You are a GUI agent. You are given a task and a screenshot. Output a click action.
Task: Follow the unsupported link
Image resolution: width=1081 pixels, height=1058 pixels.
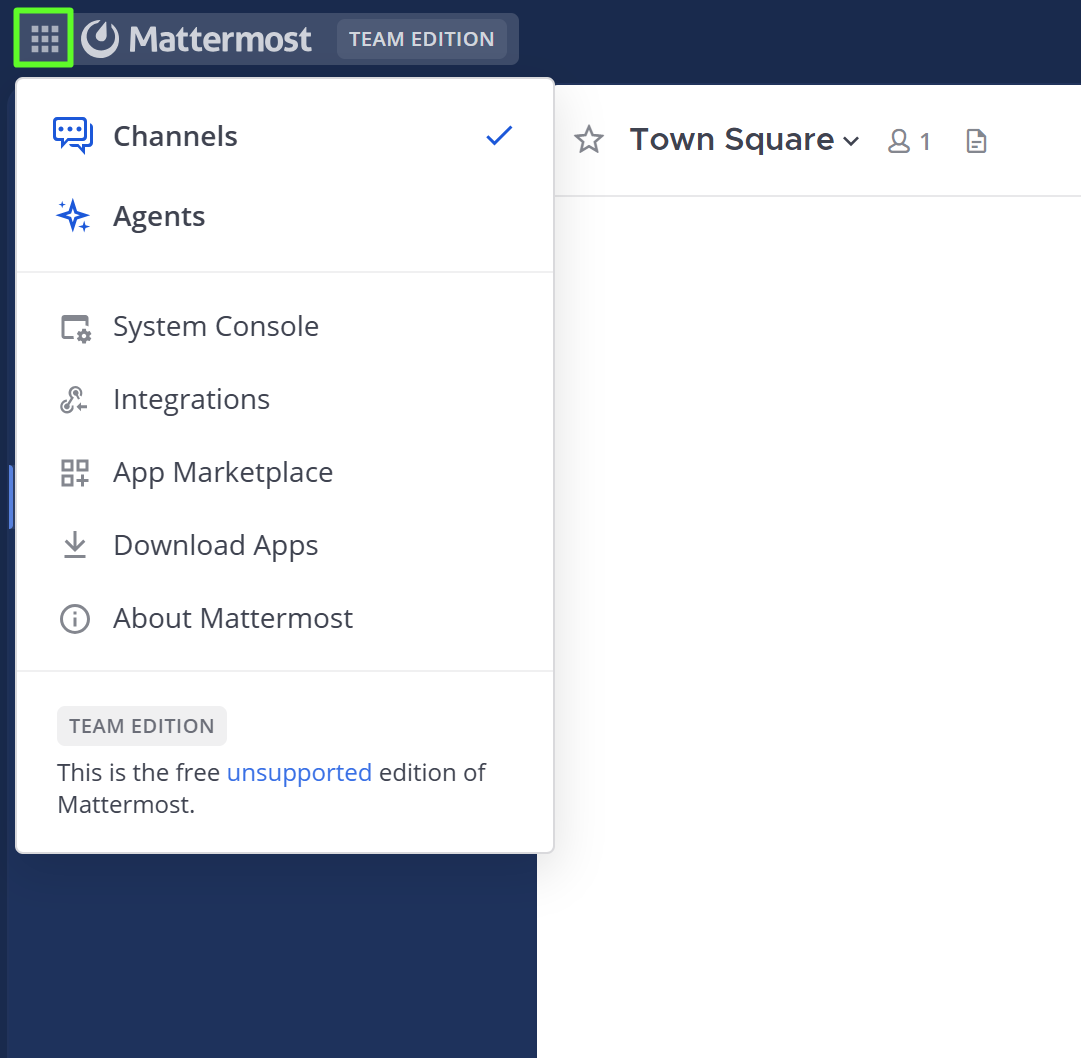pos(299,773)
